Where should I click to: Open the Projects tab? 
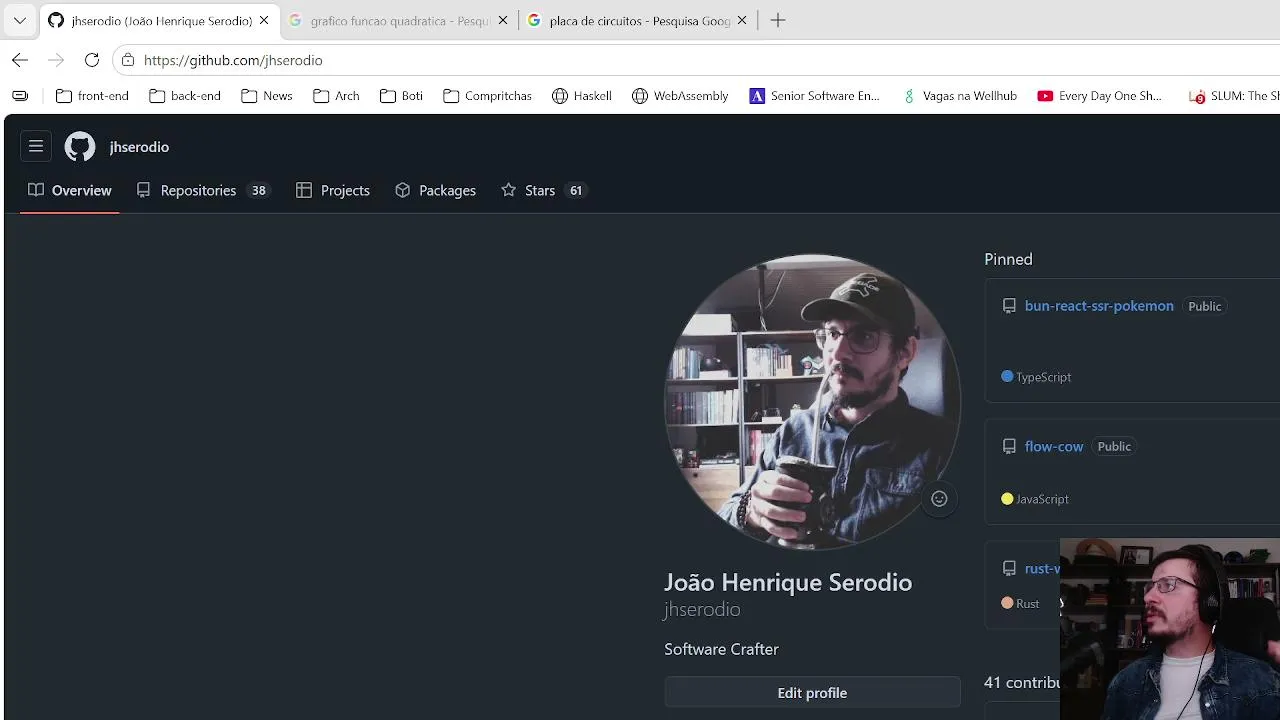point(333,190)
